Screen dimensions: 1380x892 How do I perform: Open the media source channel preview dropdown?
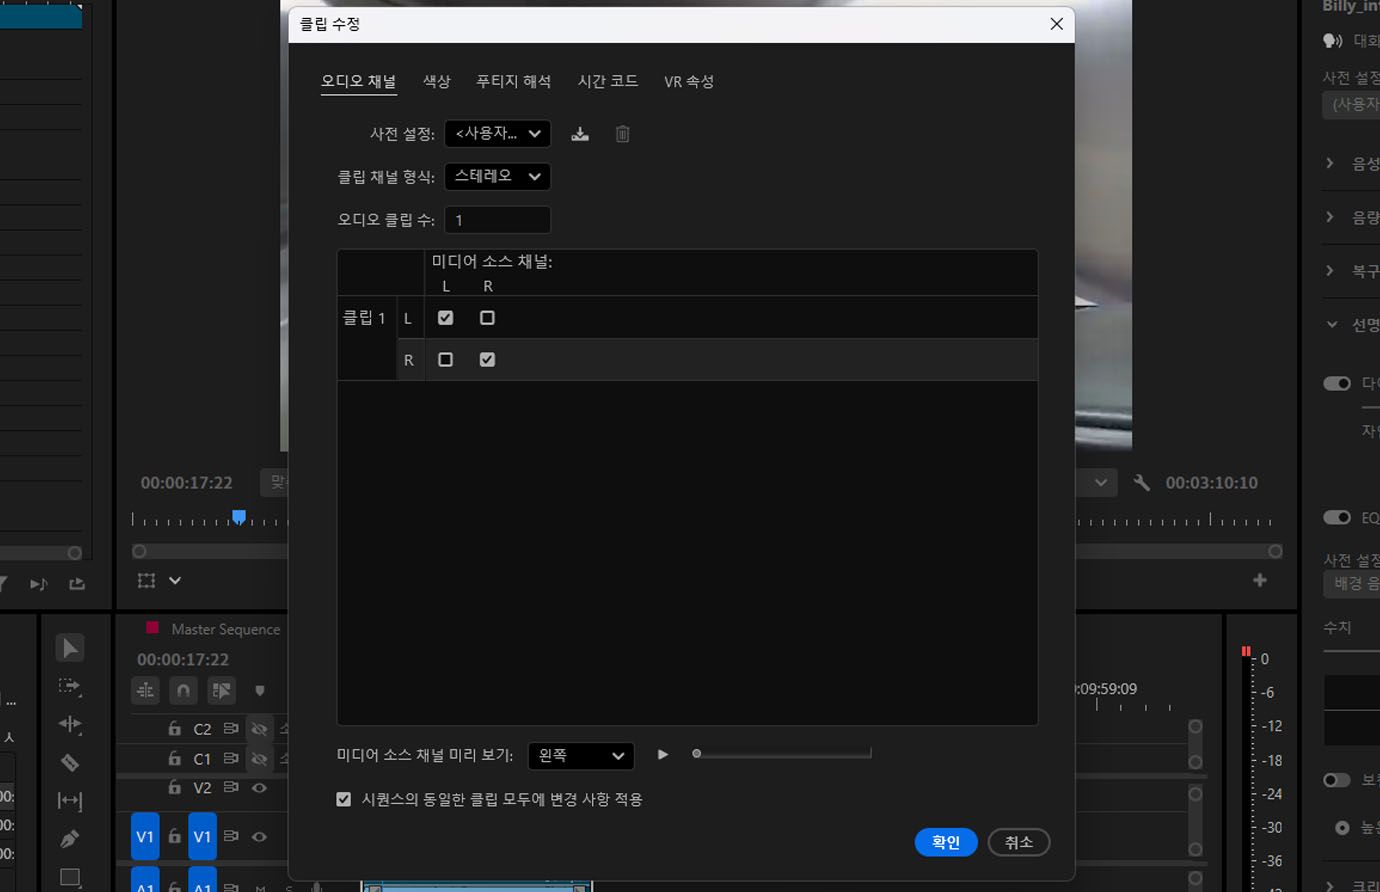[581, 756]
